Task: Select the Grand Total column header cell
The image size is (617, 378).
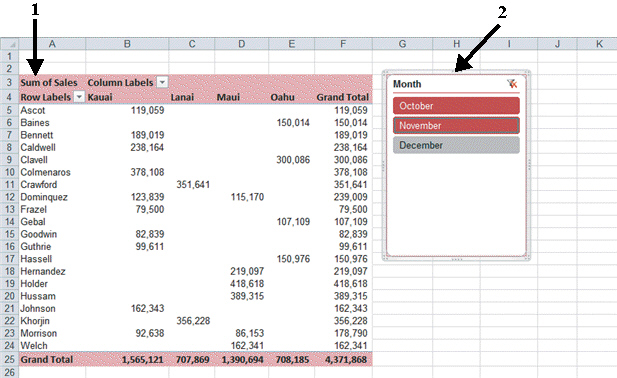Action: pos(342,97)
